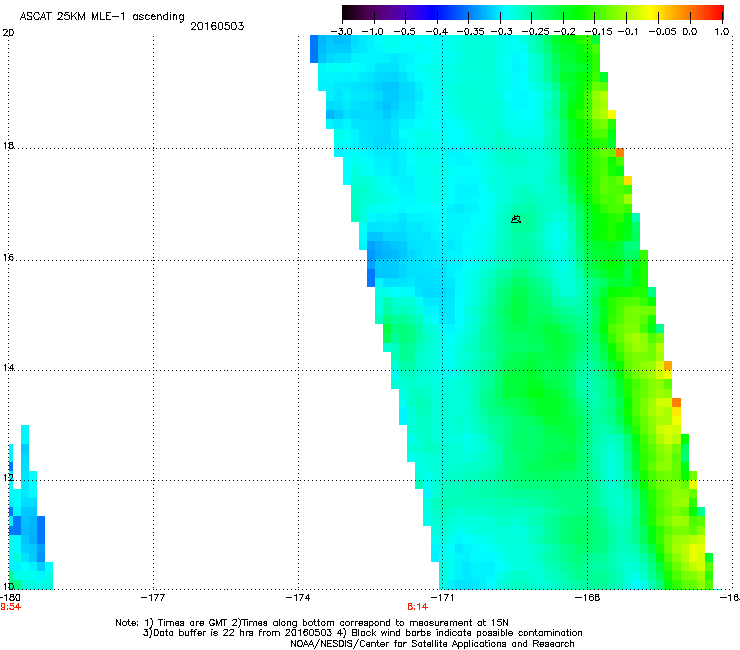Click the orange data cell on the 14 latitude line
This screenshot has height=650, width=740.
coord(668,365)
